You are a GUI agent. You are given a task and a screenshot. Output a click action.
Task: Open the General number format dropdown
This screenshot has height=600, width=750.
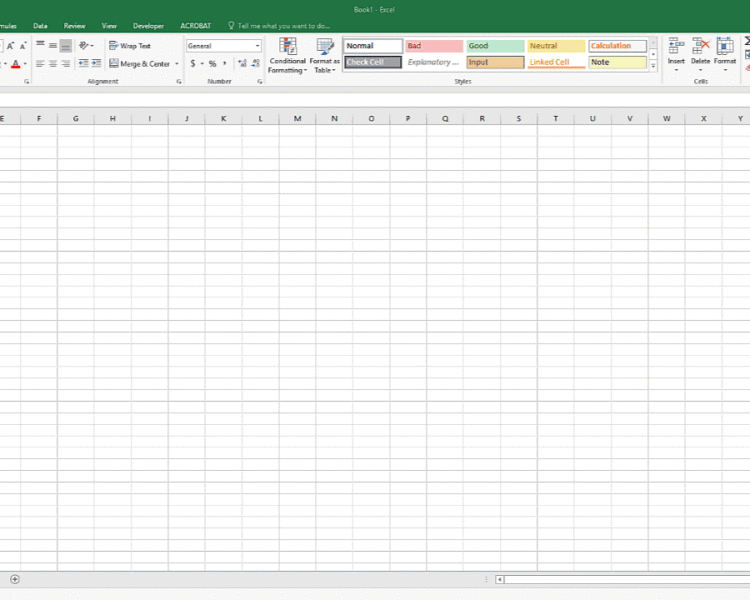coord(257,46)
